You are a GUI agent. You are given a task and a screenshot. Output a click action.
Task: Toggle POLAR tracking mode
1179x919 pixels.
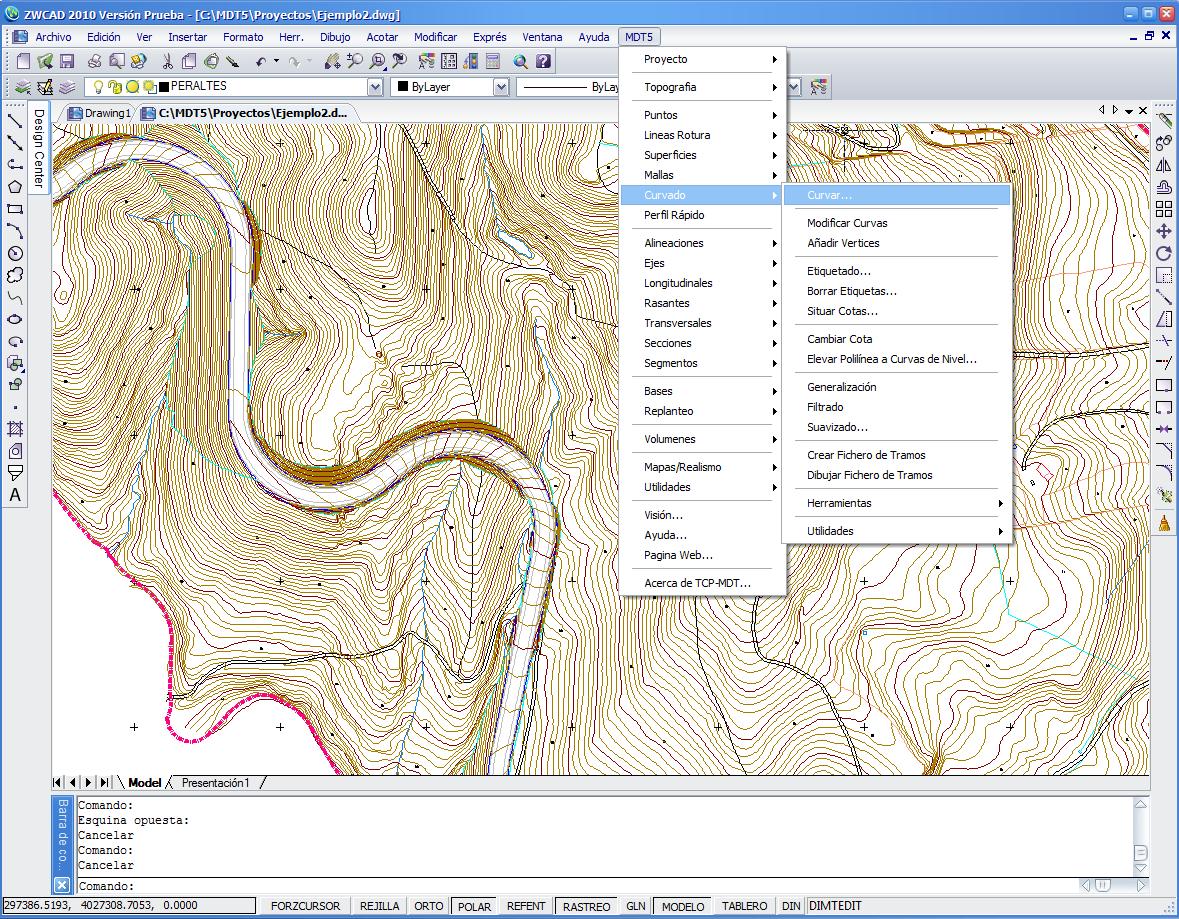pyautogui.click(x=474, y=906)
